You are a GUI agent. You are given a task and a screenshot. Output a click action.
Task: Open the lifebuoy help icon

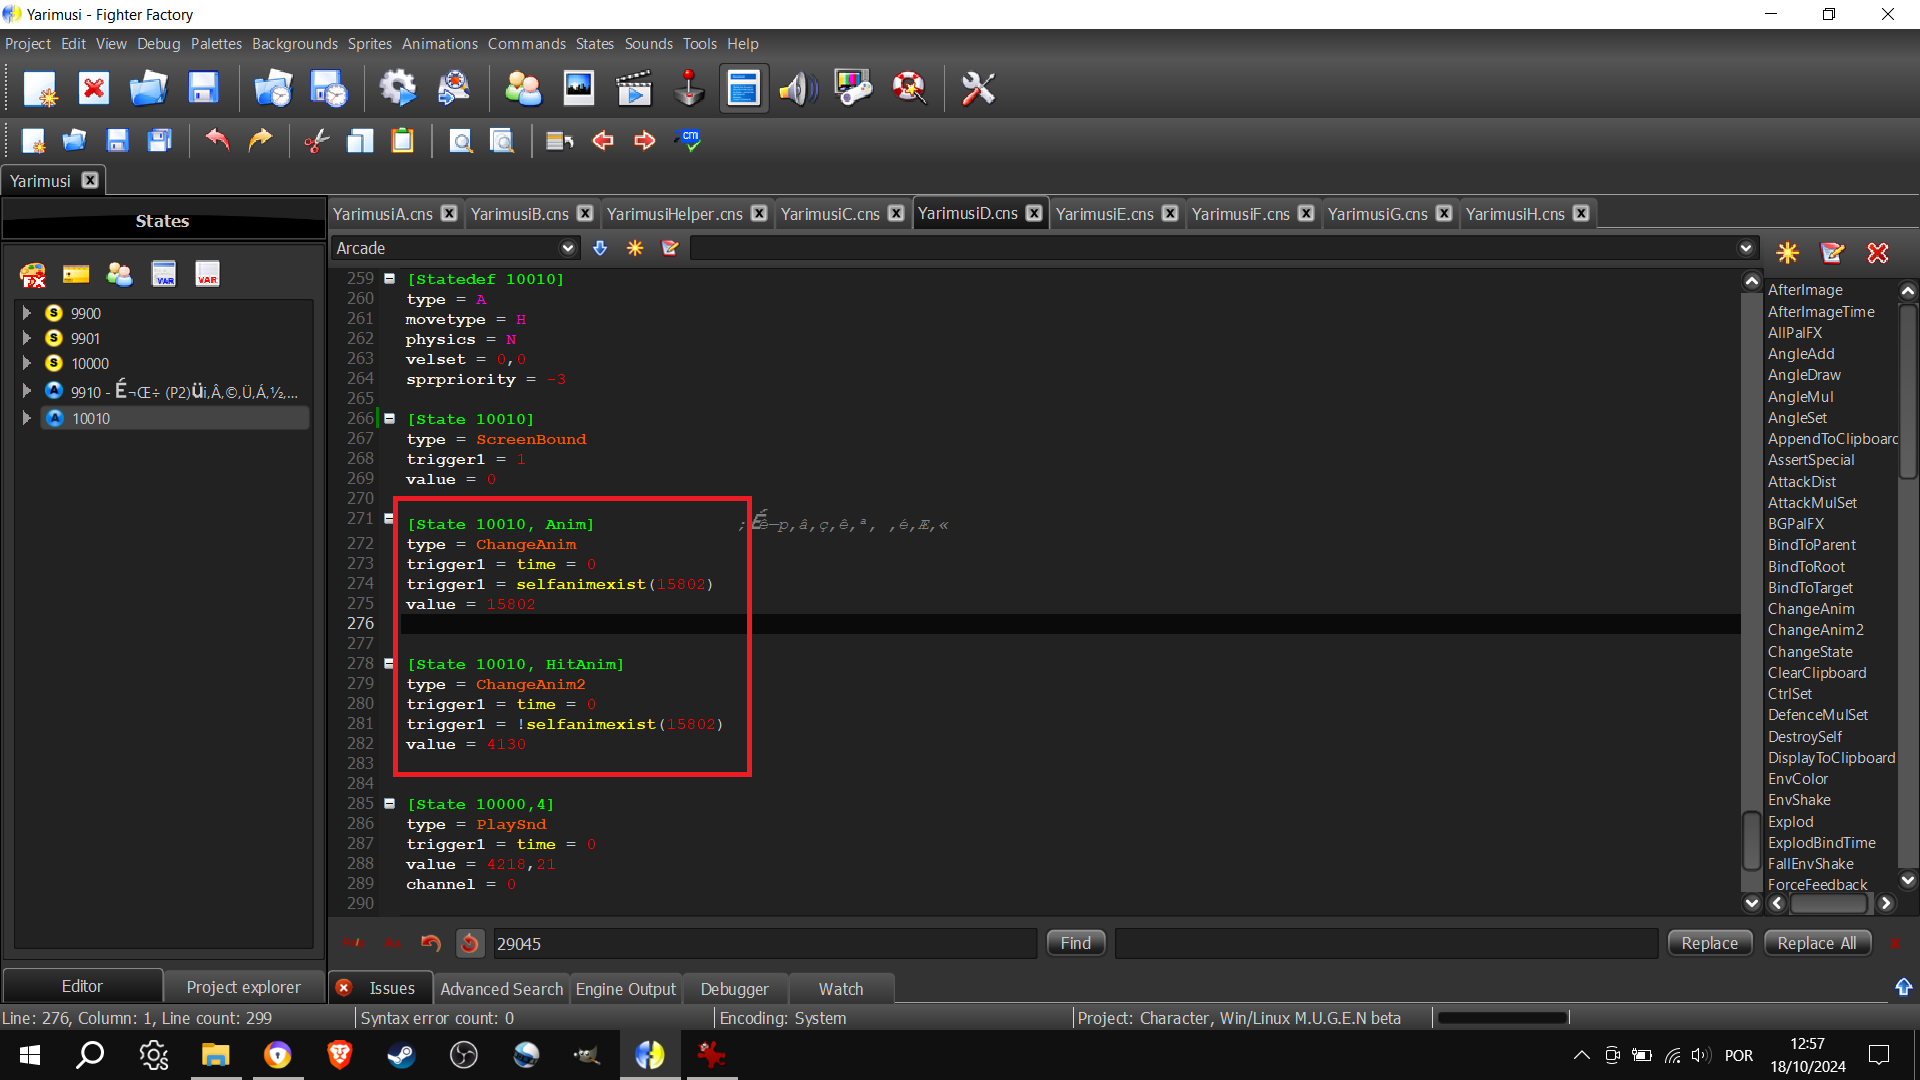coord(909,89)
